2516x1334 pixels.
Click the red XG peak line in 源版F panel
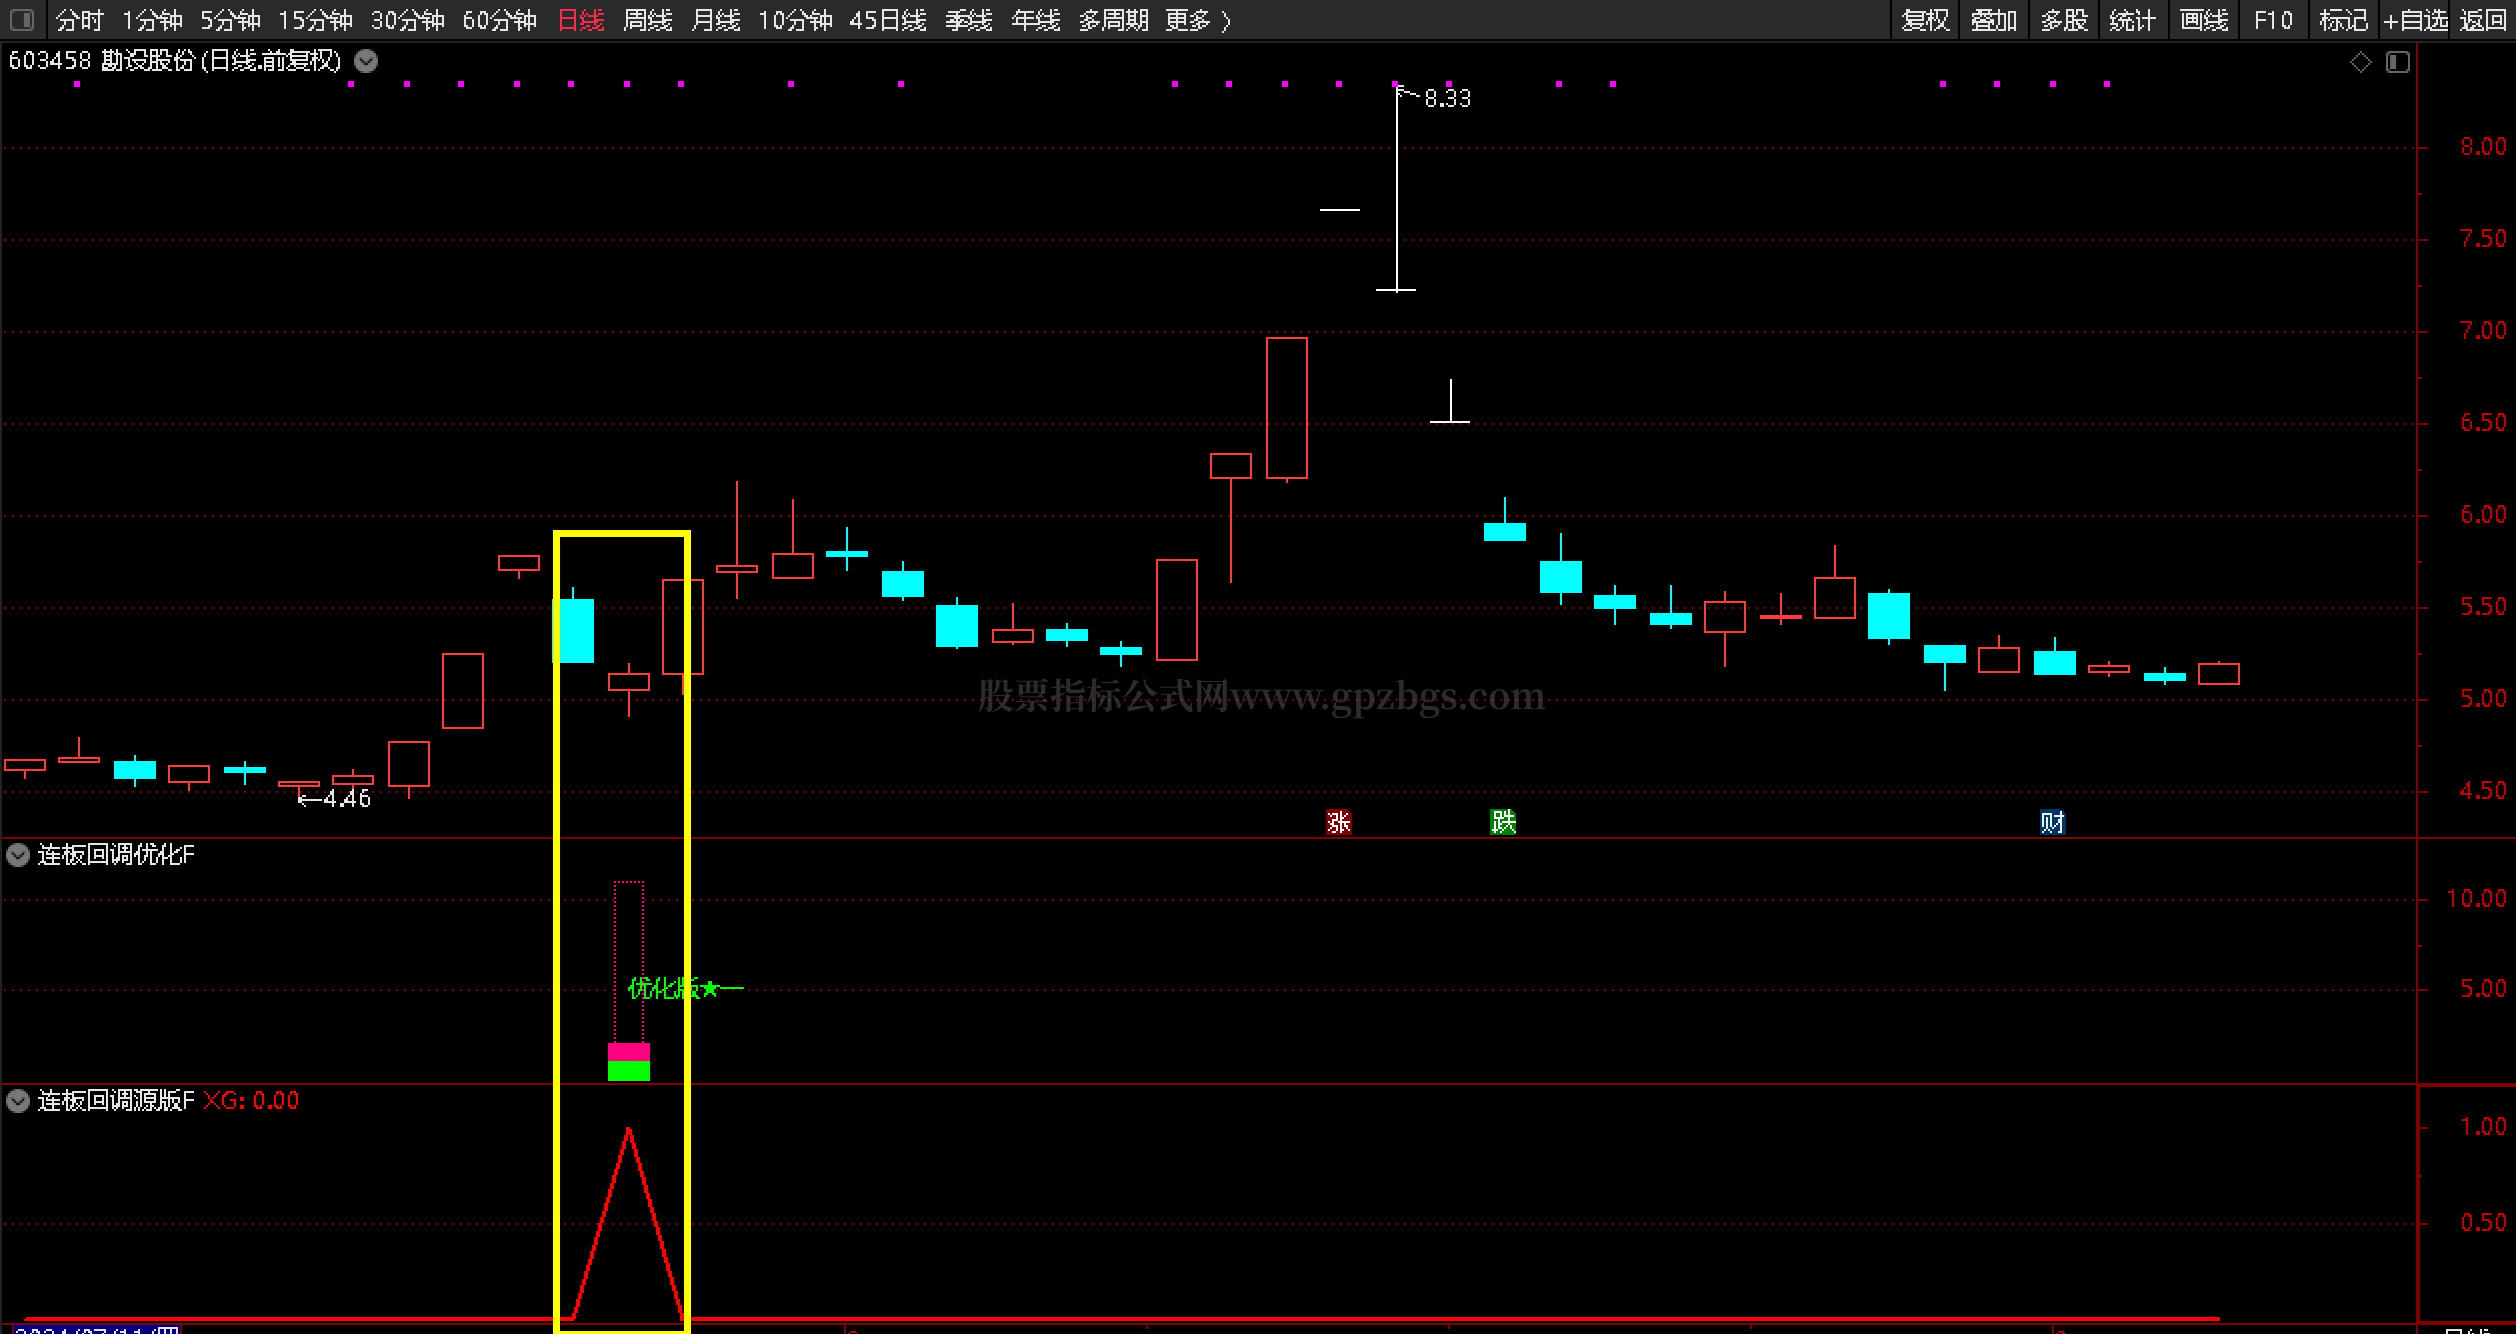(629, 1224)
